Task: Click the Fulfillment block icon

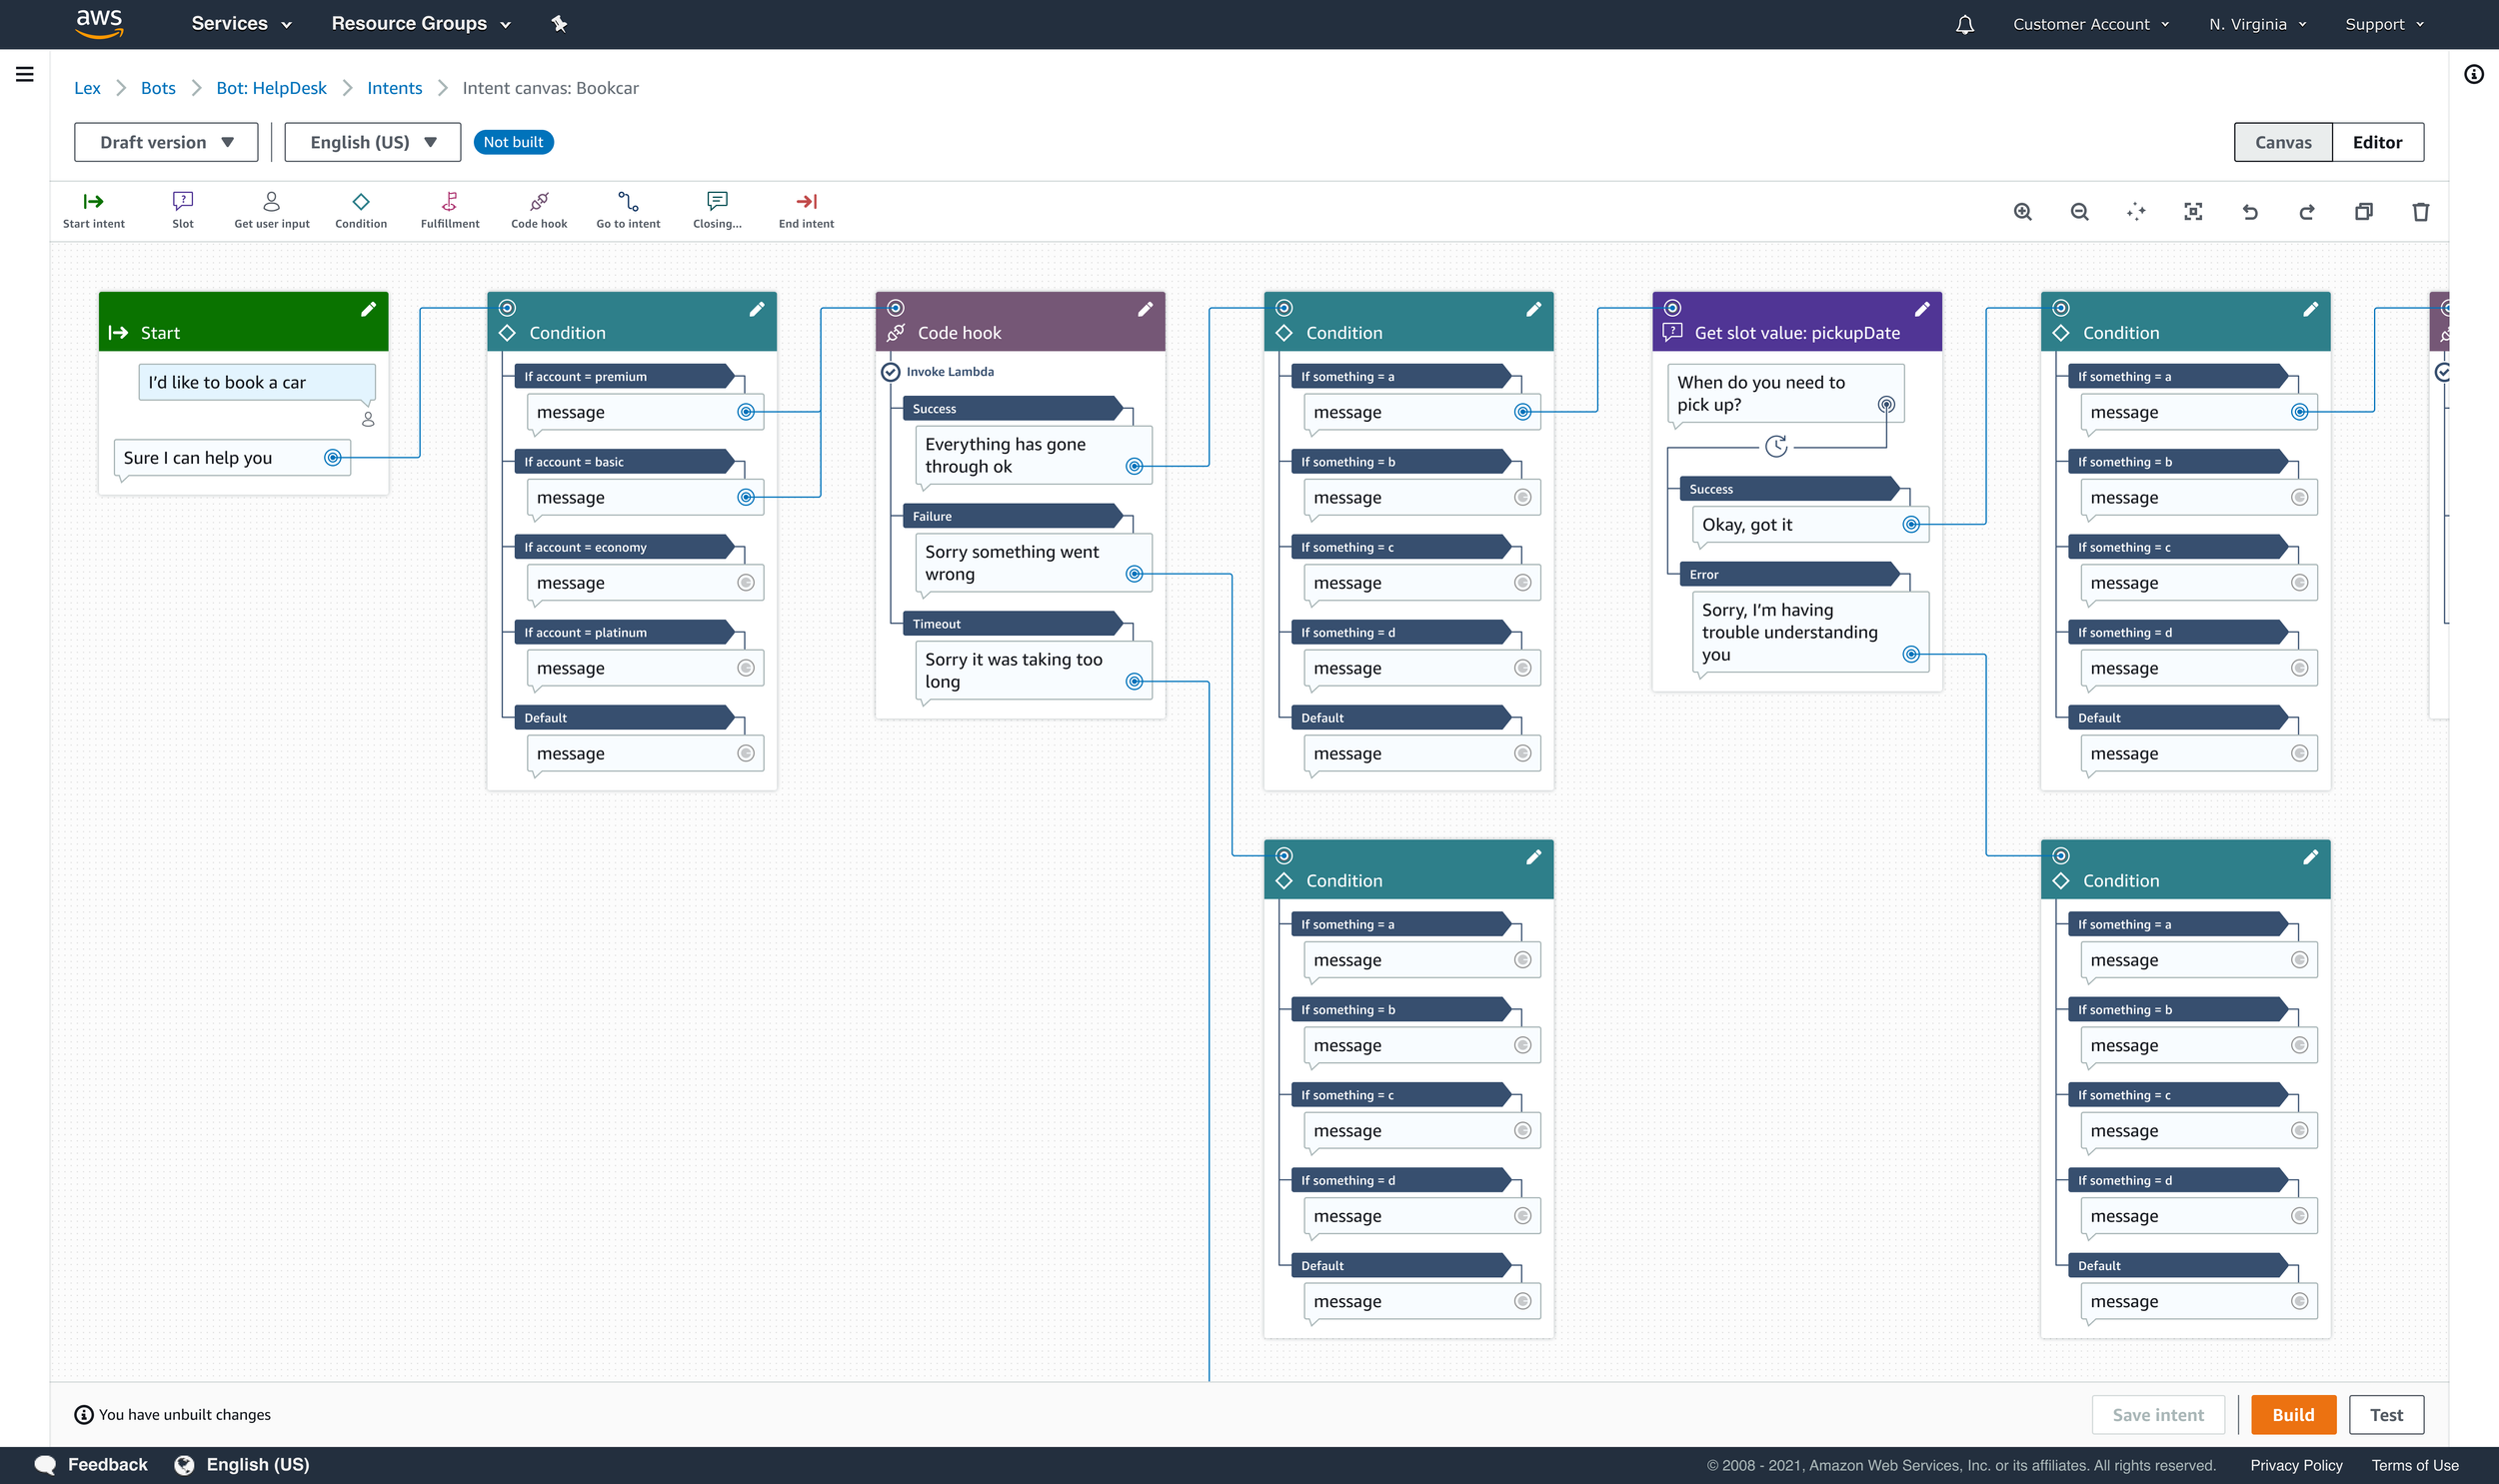Action: click(x=449, y=209)
